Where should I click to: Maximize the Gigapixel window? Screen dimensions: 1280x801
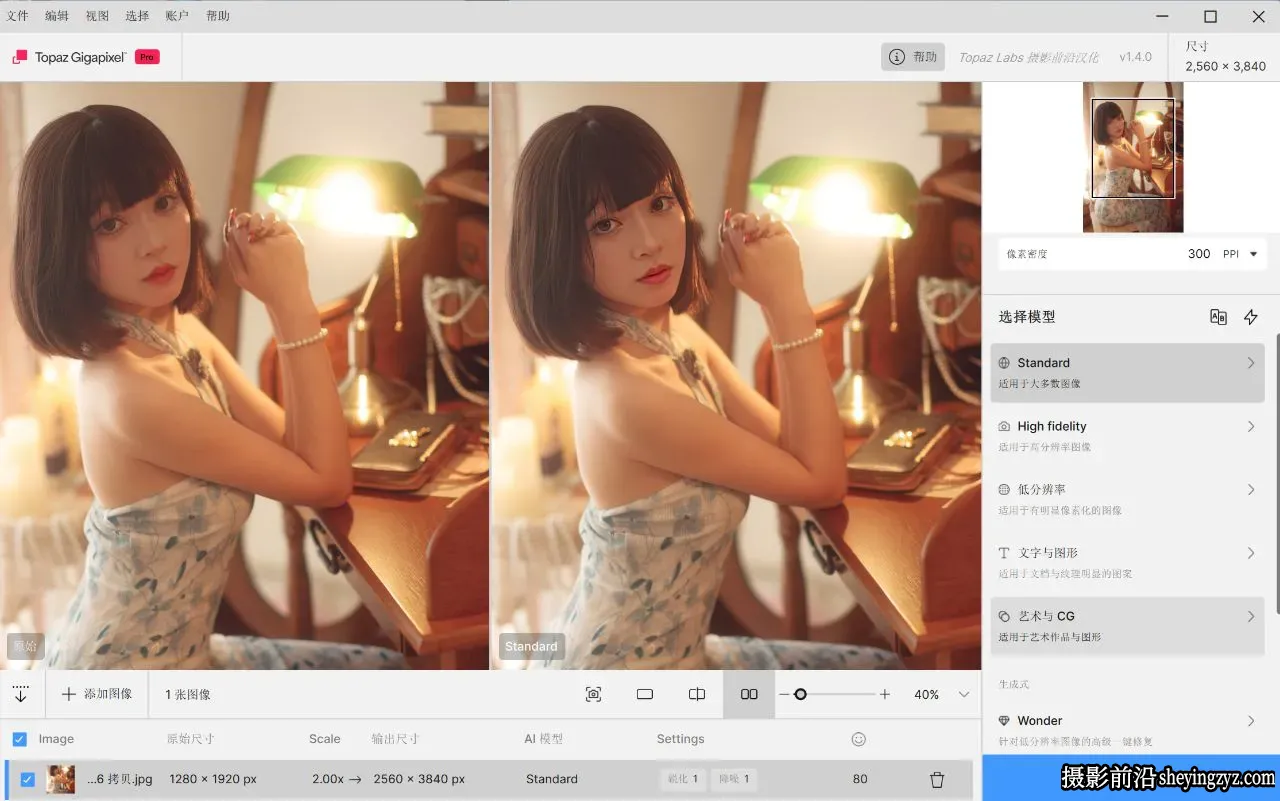point(1210,16)
